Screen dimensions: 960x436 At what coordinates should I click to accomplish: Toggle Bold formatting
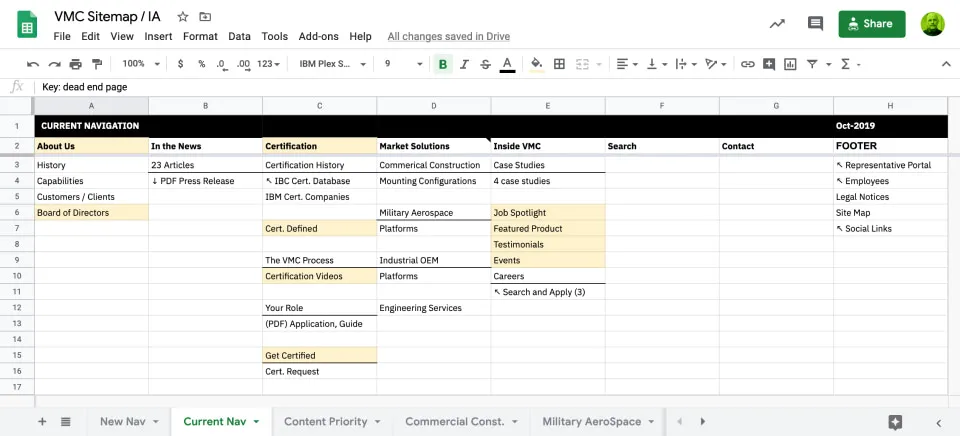(x=443, y=64)
